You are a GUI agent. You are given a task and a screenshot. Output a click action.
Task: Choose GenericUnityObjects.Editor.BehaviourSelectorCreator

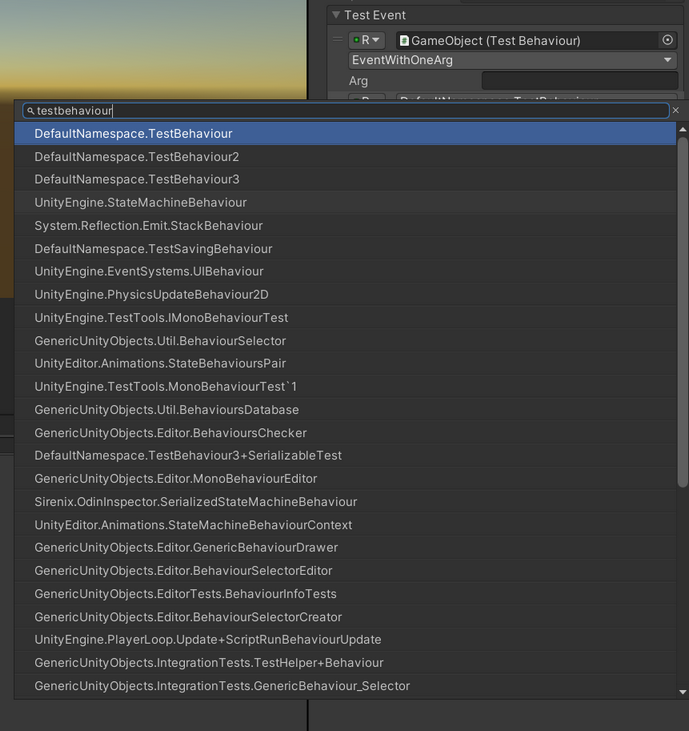(x=345, y=617)
